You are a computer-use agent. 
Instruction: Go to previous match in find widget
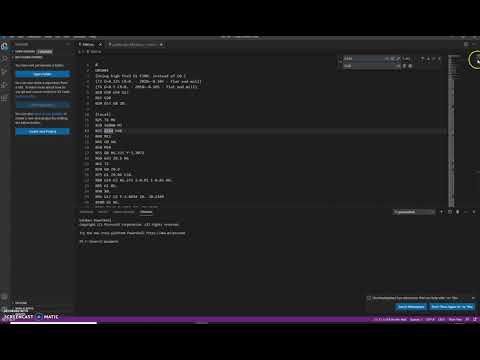click(423, 59)
